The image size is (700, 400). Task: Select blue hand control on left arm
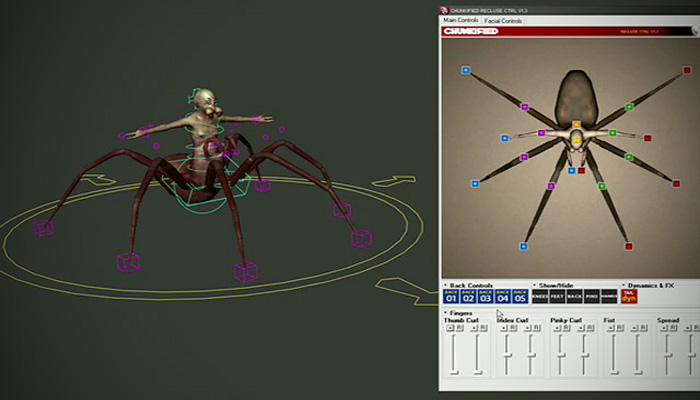click(x=504, y=138)
